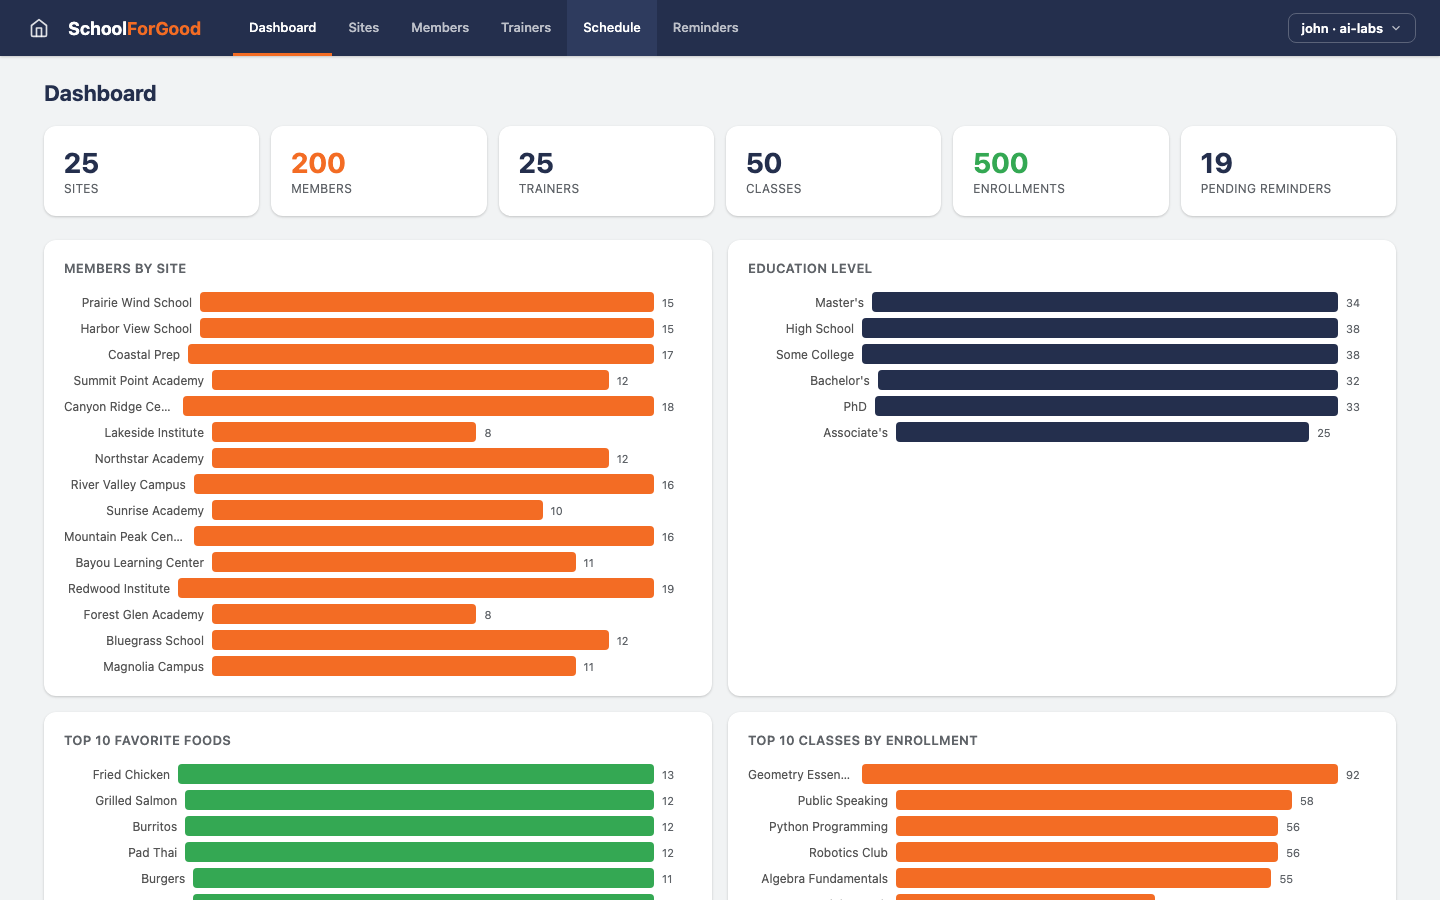The image size is (1440, 900).
Task: Select the Fried Chicken bar in favorite foods
Action: 415,774
